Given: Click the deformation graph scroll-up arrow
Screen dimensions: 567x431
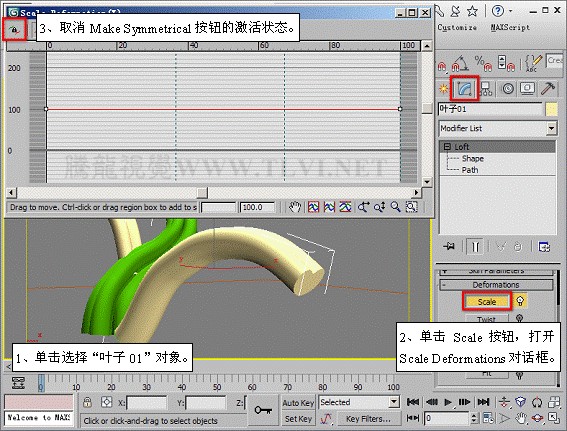Looking at the screenshot, I should click(427, 46).
